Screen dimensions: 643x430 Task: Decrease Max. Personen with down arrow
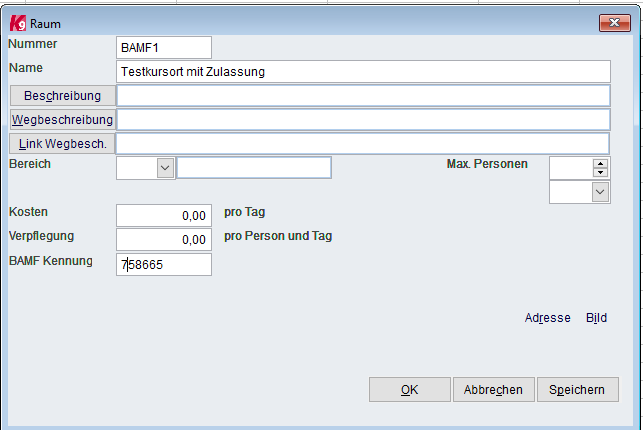(x=600, y=172)
